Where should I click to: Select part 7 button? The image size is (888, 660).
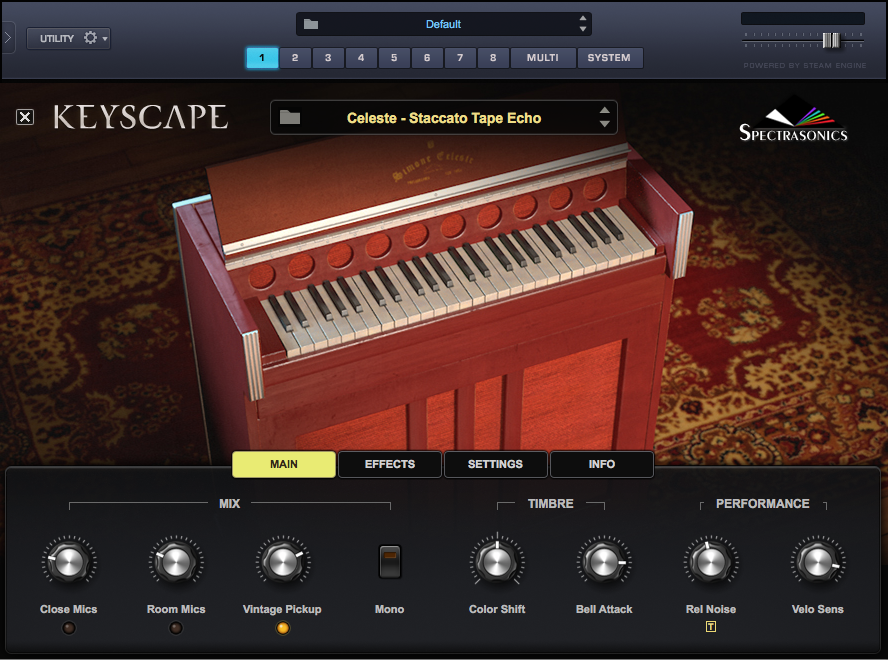click(x=460, y=58)
